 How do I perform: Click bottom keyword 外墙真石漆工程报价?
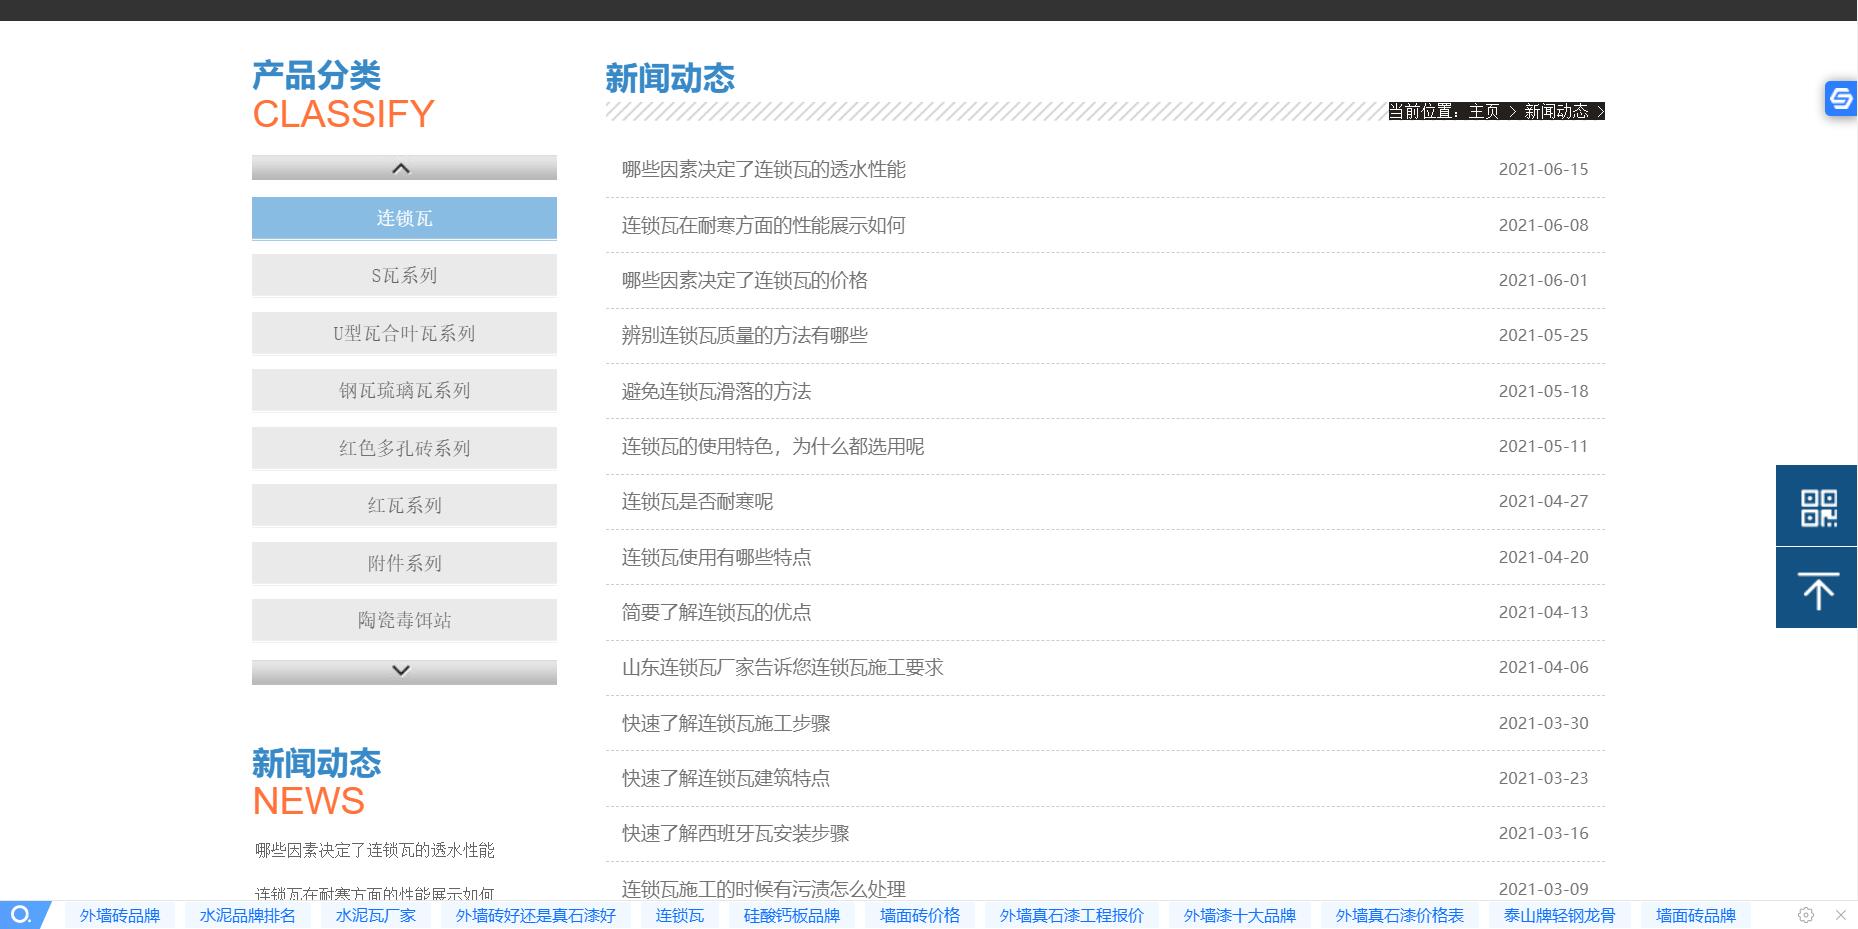pos(1072,915)
